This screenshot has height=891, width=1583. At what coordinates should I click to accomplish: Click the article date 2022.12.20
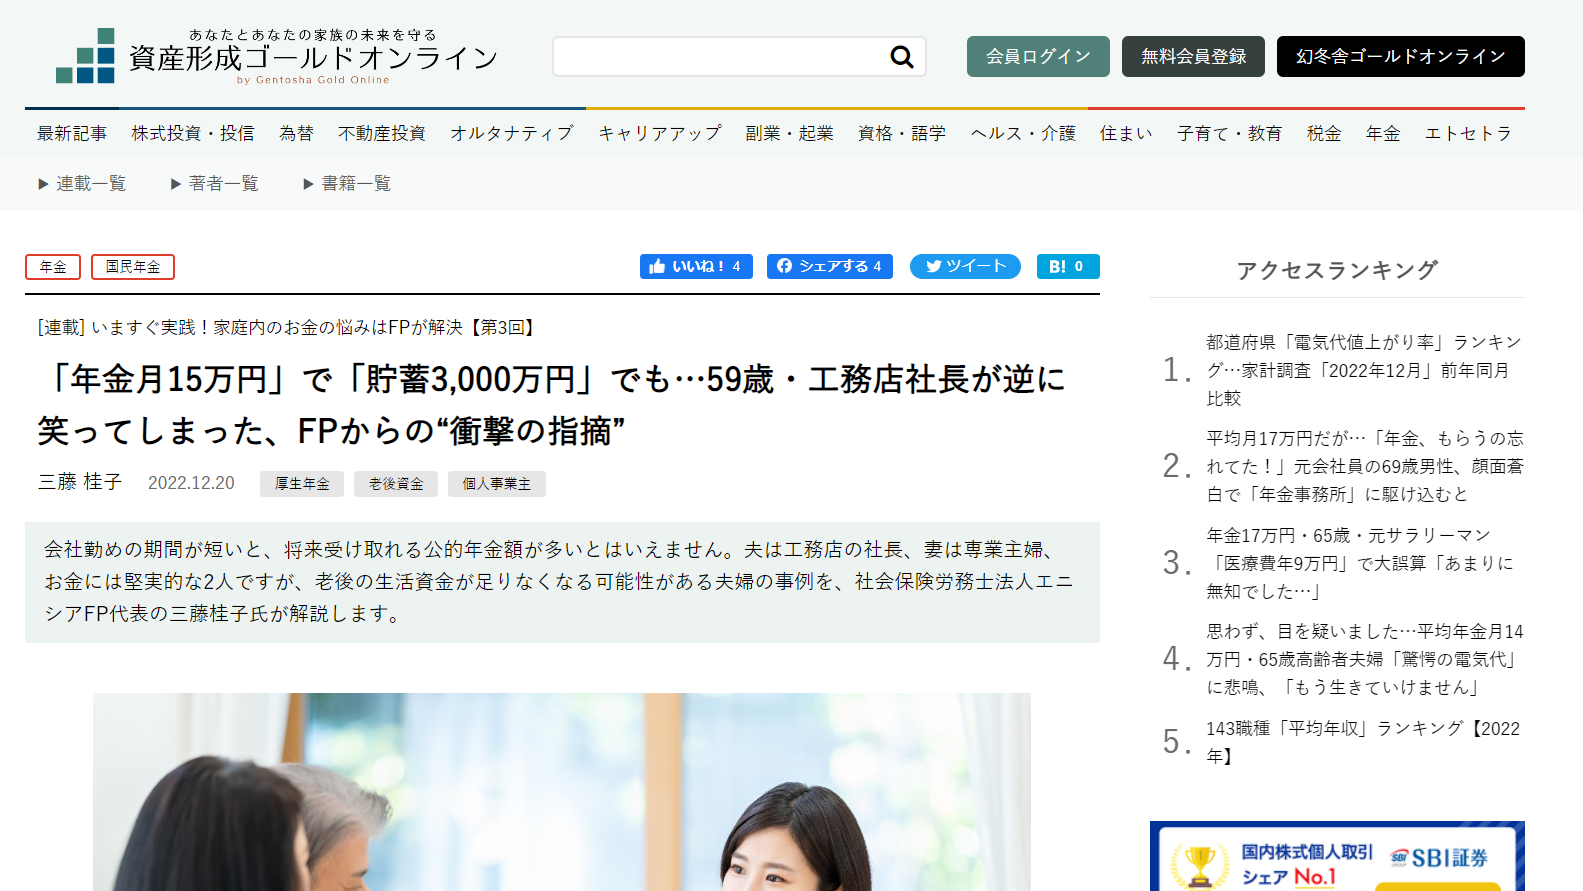tap(191, 483)
